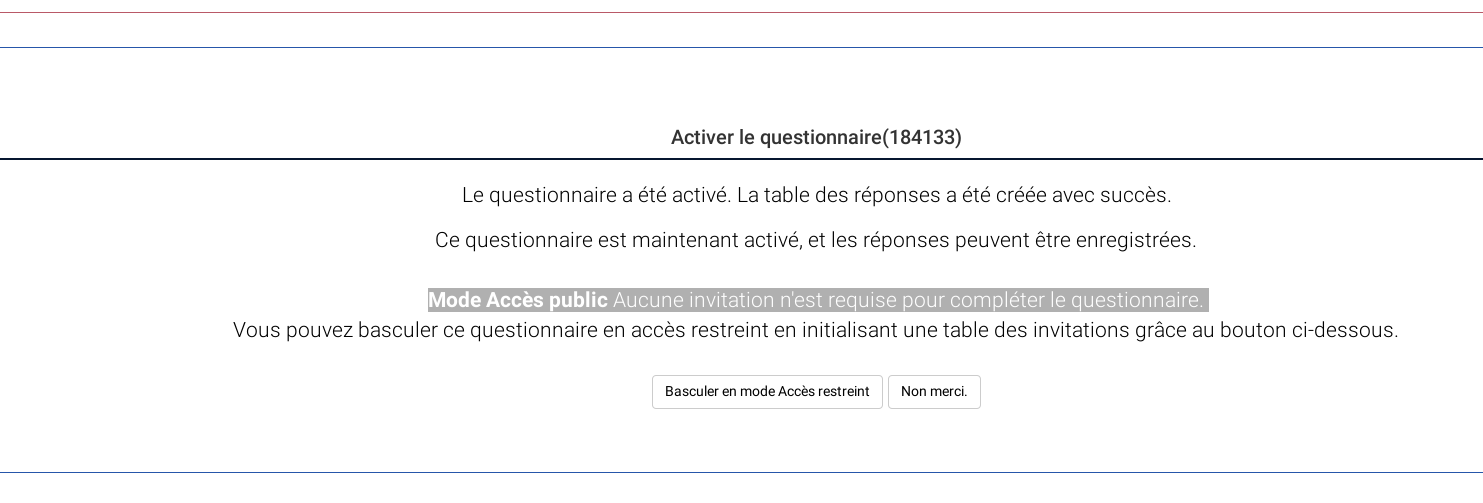Click the bold "Mode Accès public" label

point(518,301)
